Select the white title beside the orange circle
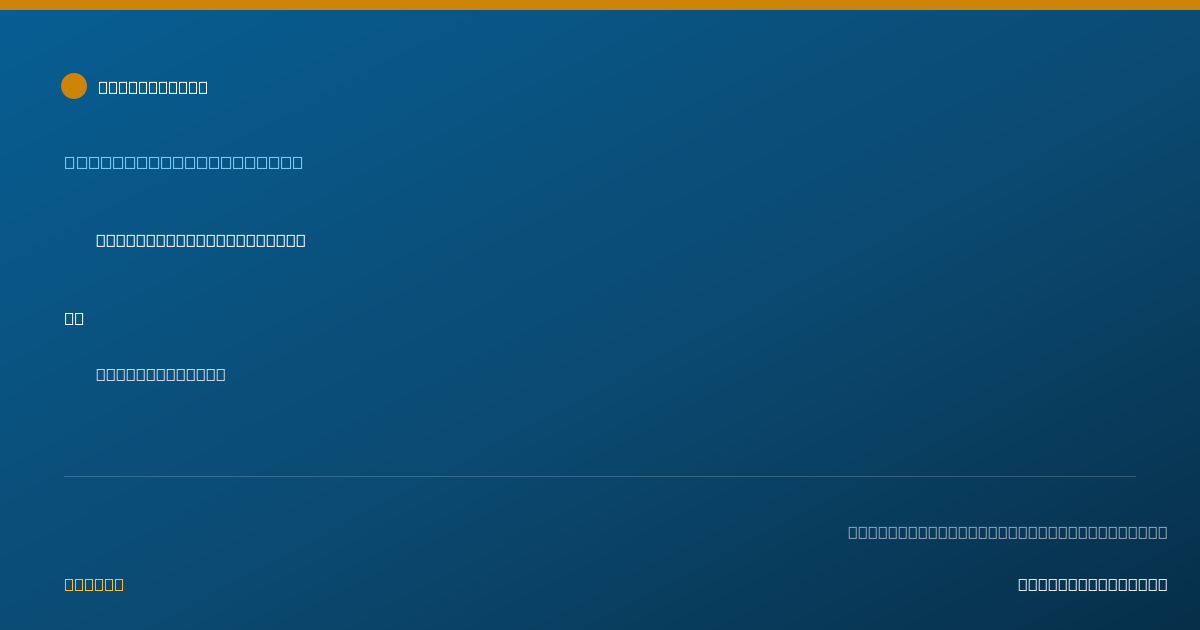 (153, 87)
